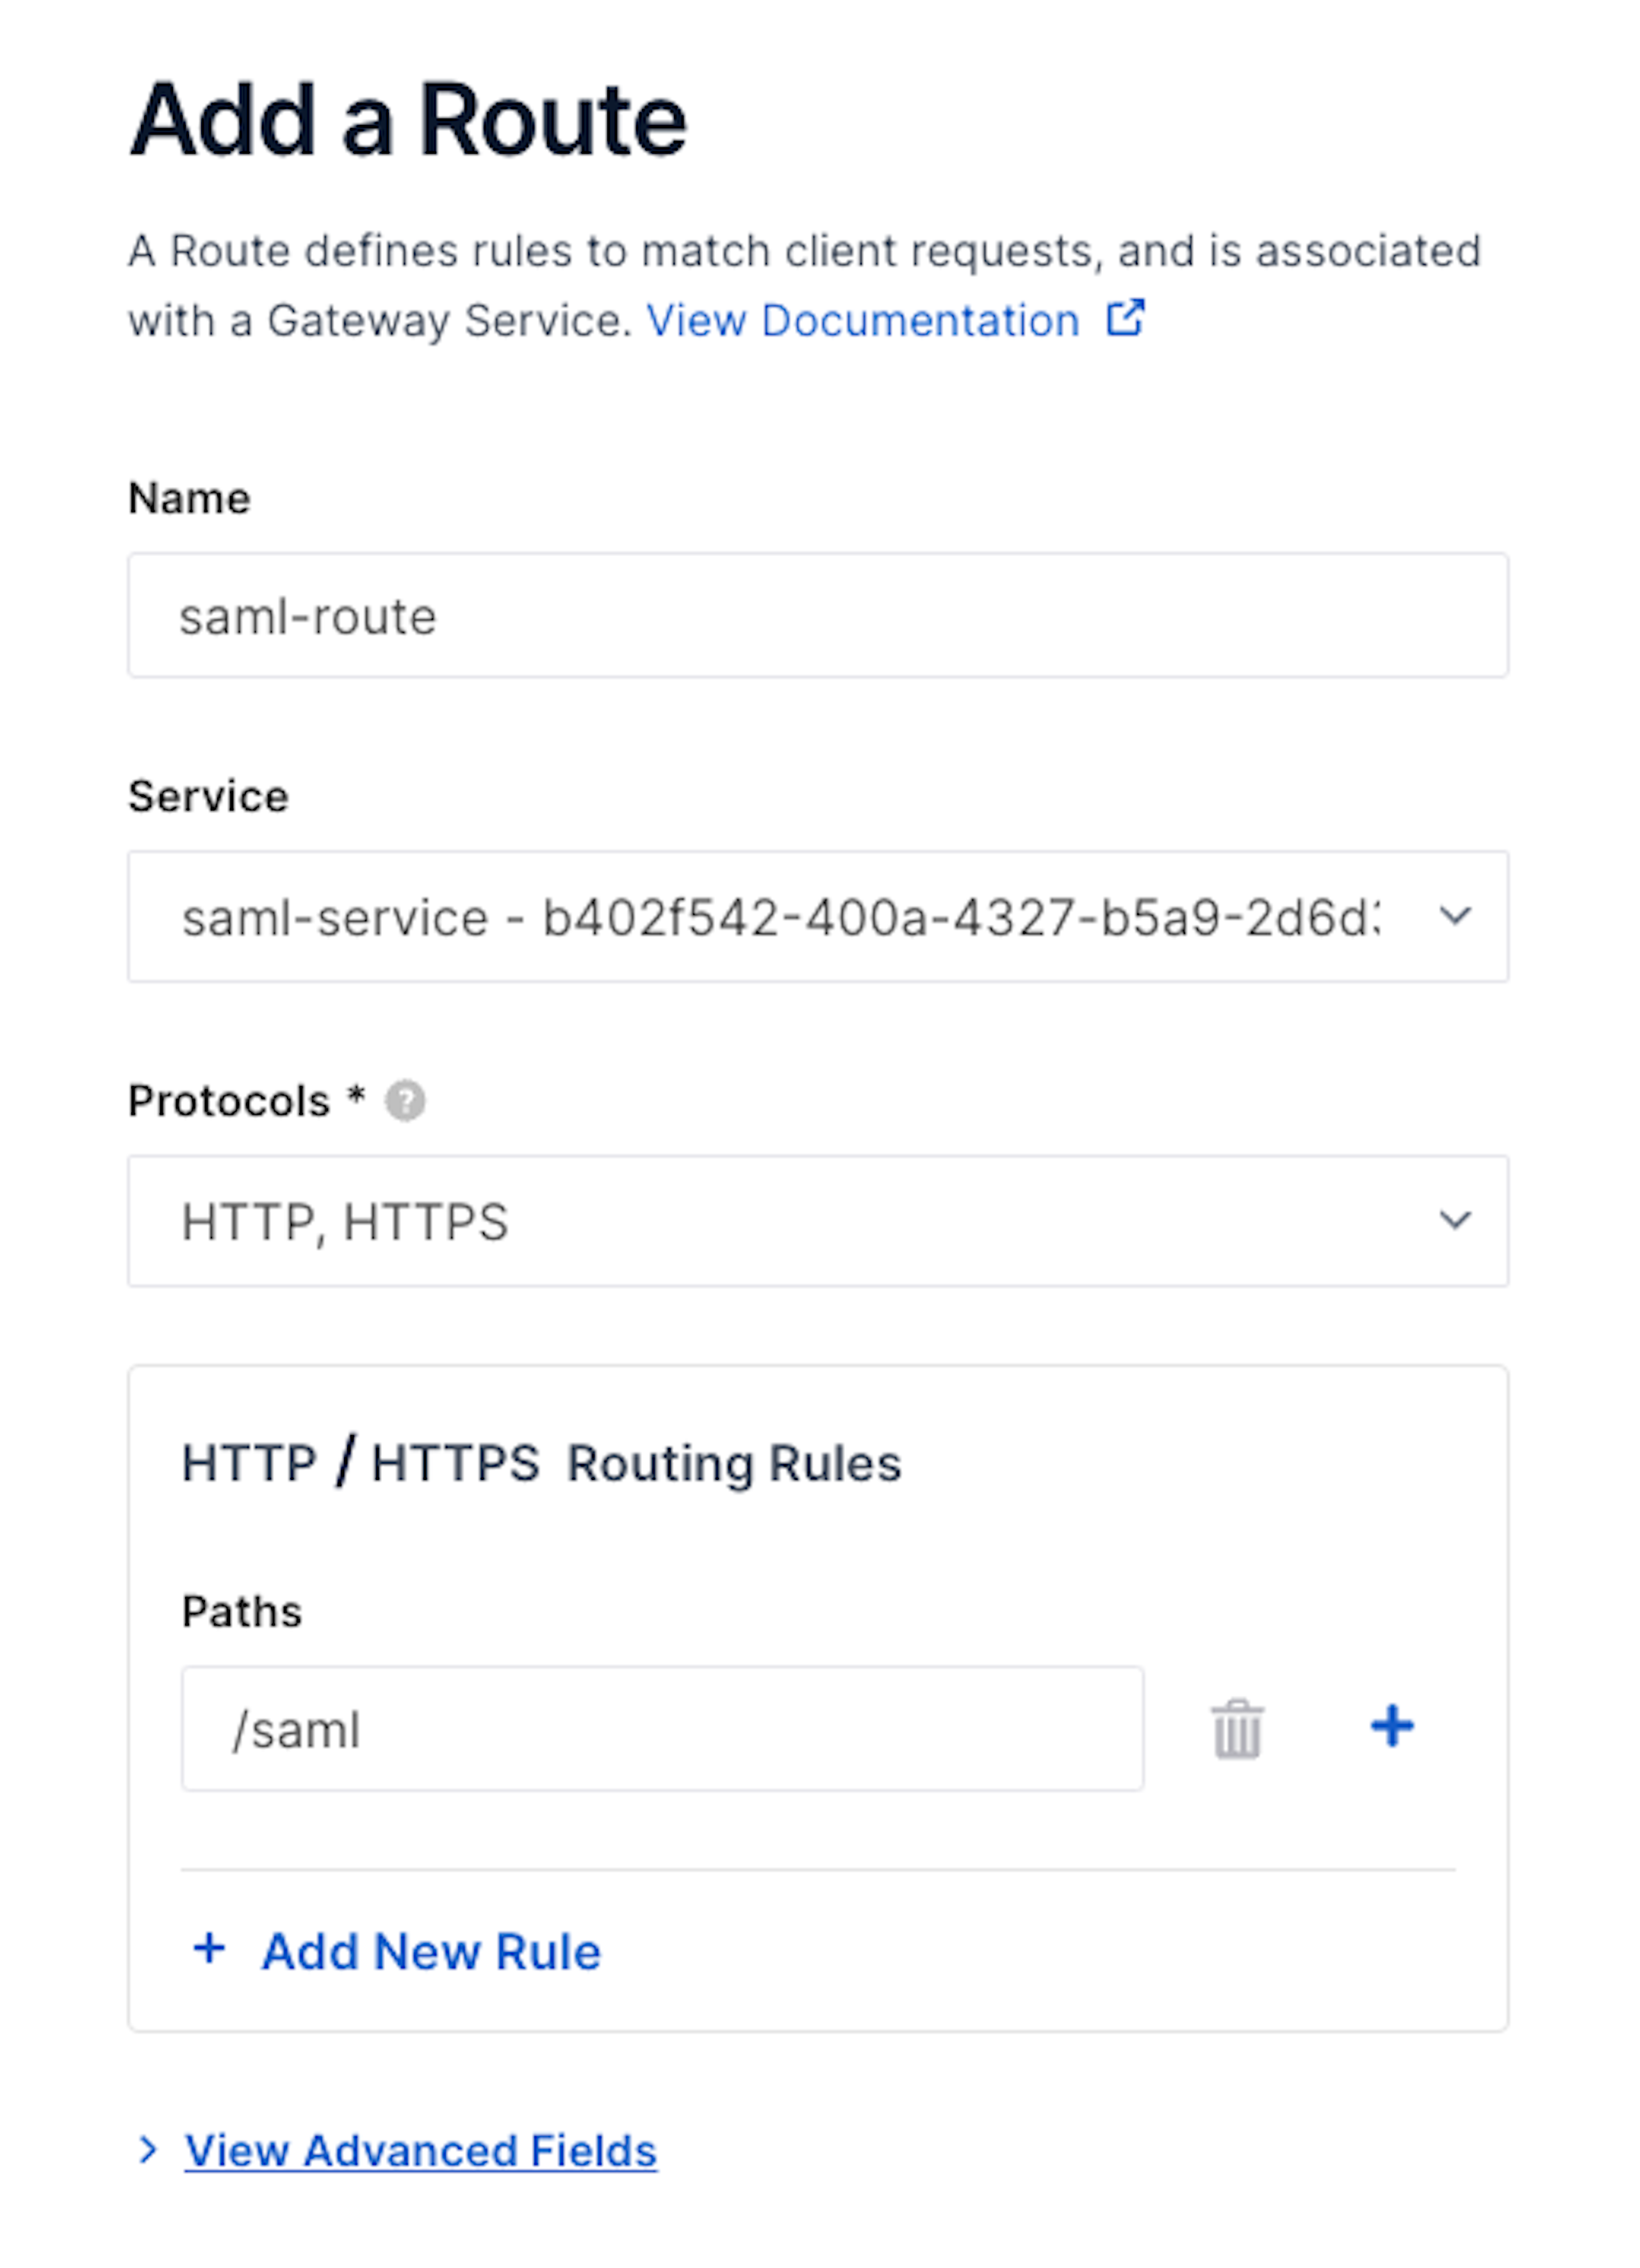
Task: Click the Add New Rule link
Action: tap(431, 1952)
